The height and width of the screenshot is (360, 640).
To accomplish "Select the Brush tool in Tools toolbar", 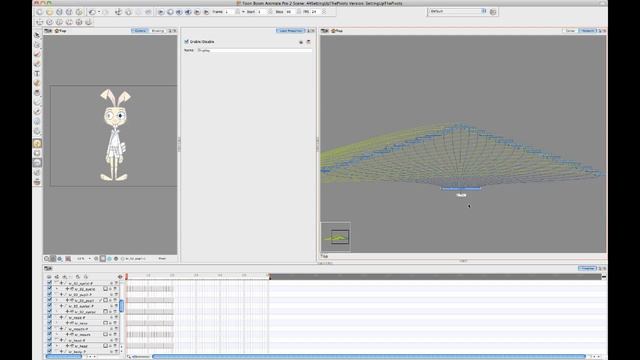I will (37, 54).
